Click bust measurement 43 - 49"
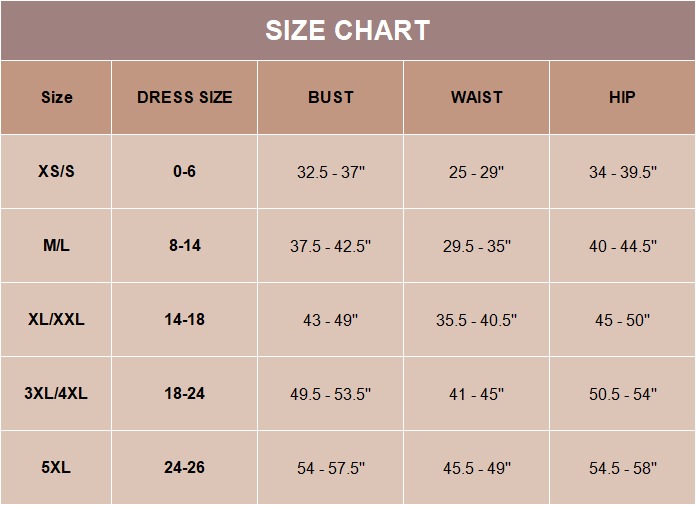Image resolution: width=696 pixels, height=505 pixels. 330,321
